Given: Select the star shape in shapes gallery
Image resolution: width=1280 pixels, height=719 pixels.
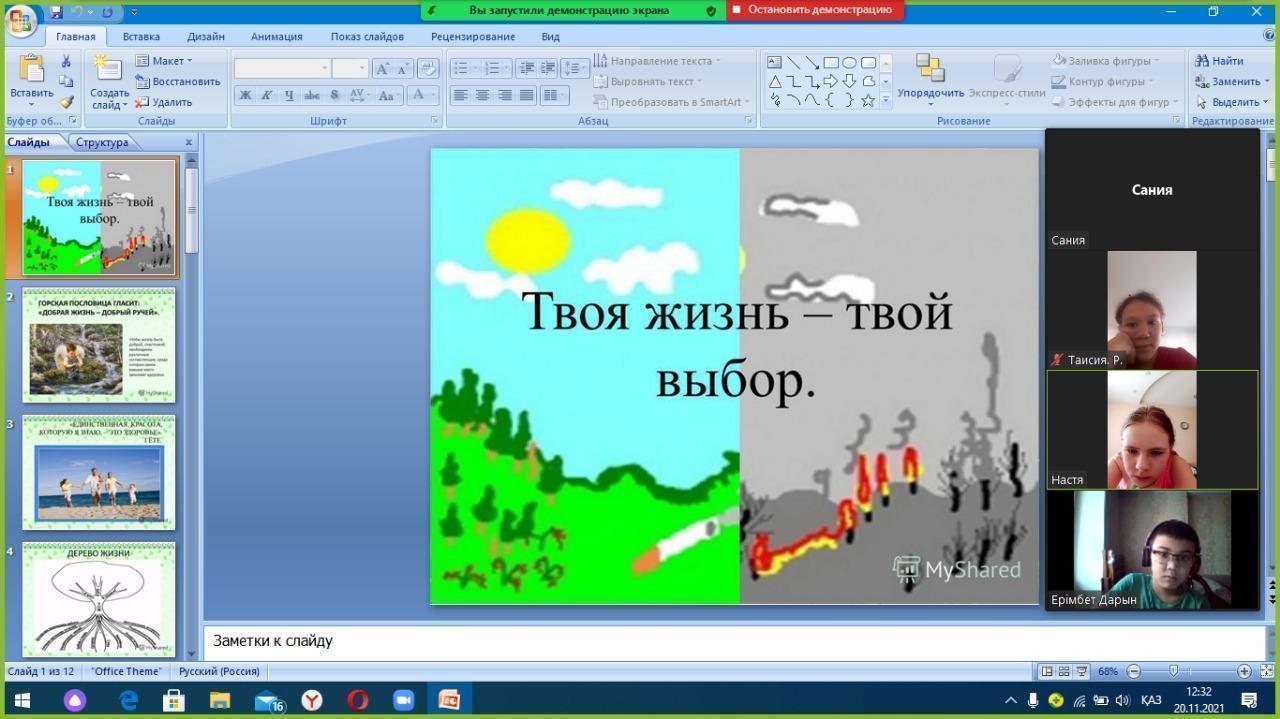Looking at the screenshot, I should pos(867,100).
